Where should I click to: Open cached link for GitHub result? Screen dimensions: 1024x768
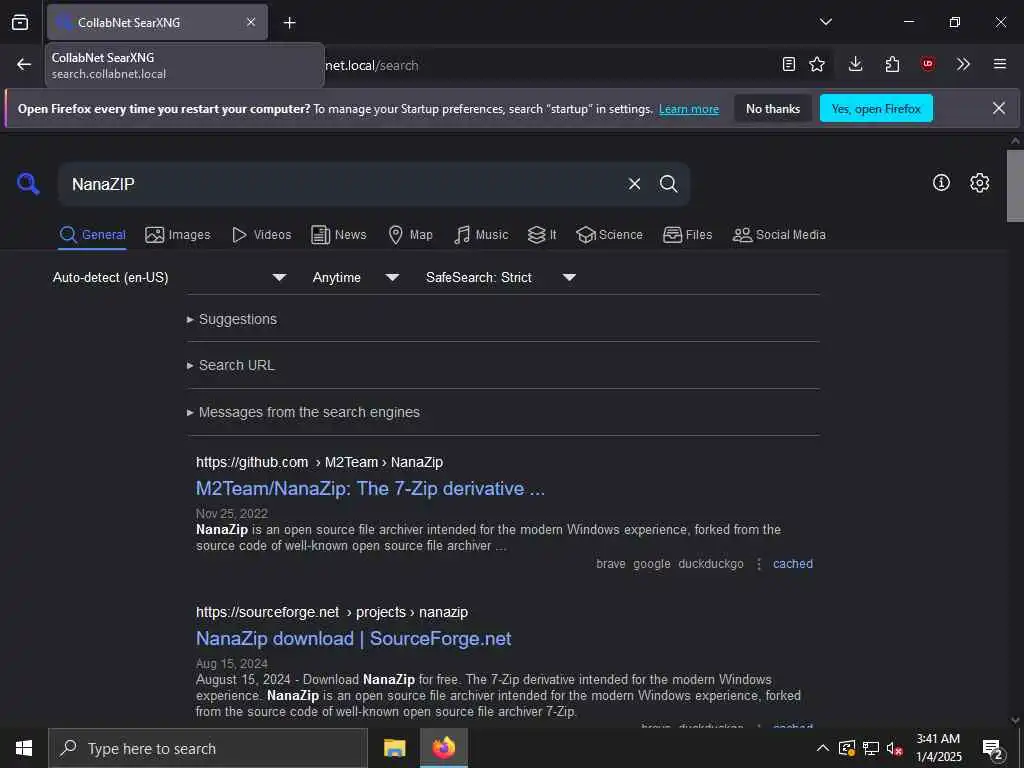click(793, 564)
